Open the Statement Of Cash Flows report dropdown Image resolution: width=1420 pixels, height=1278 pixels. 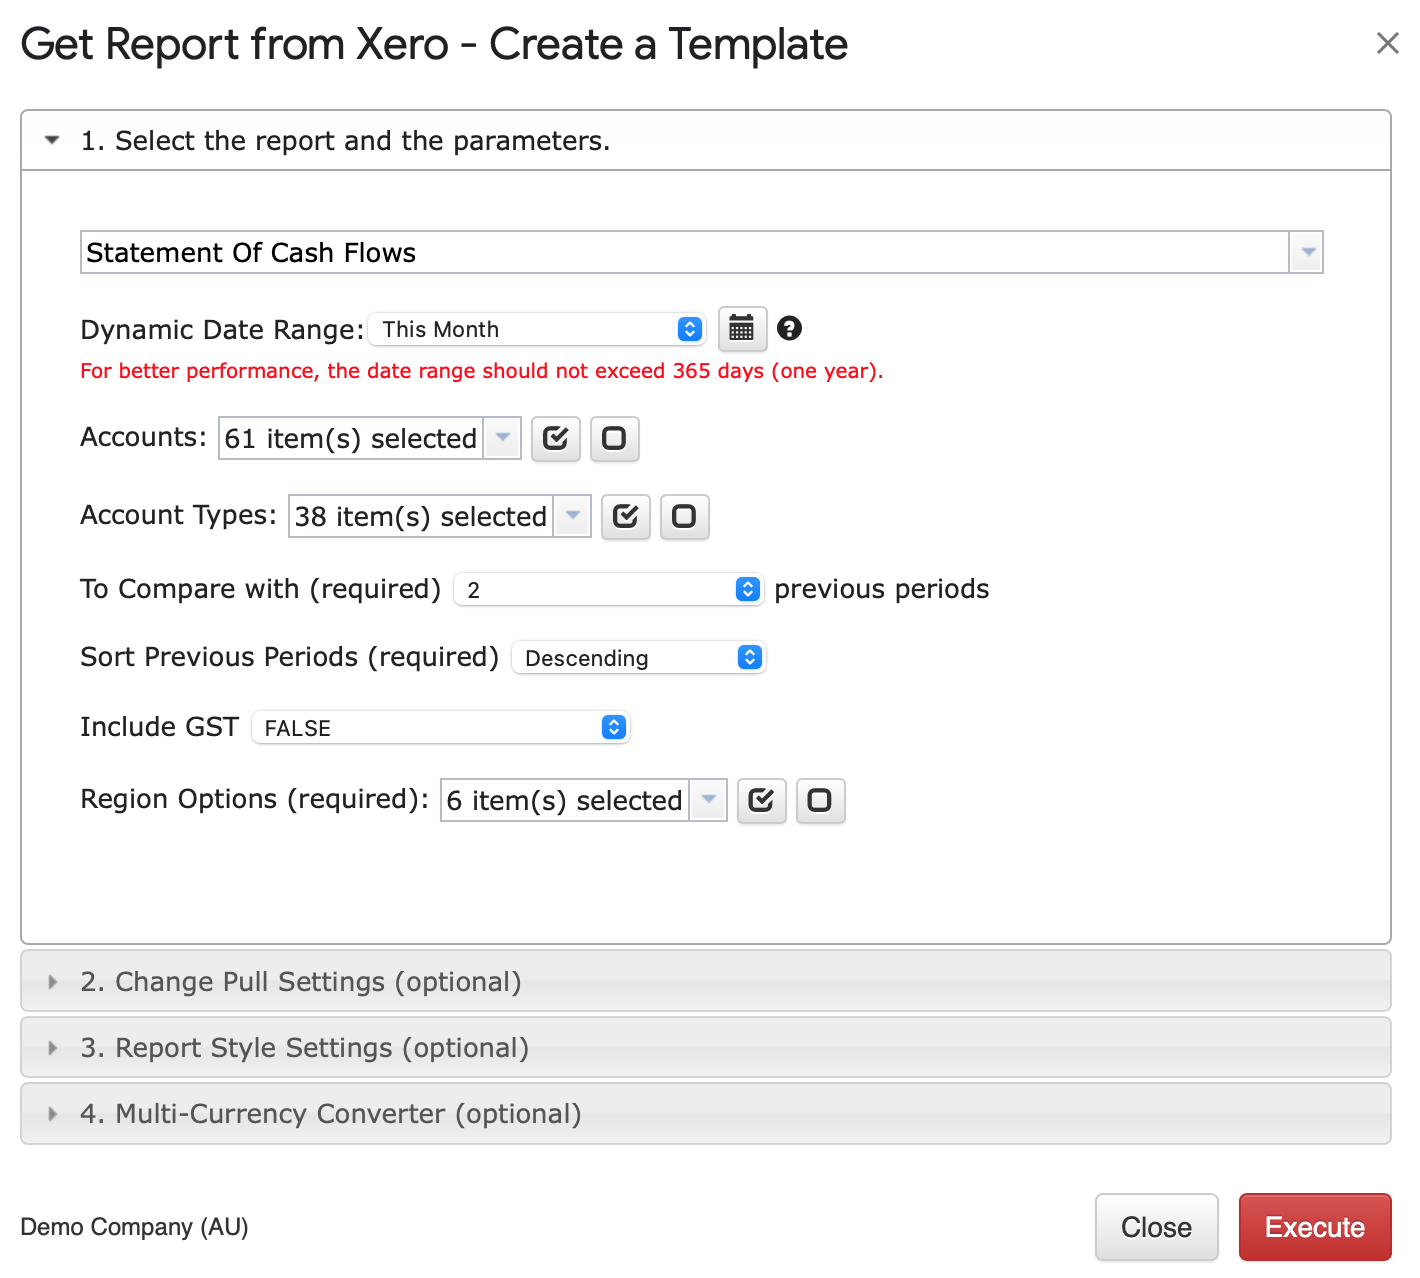pos(701,252)
